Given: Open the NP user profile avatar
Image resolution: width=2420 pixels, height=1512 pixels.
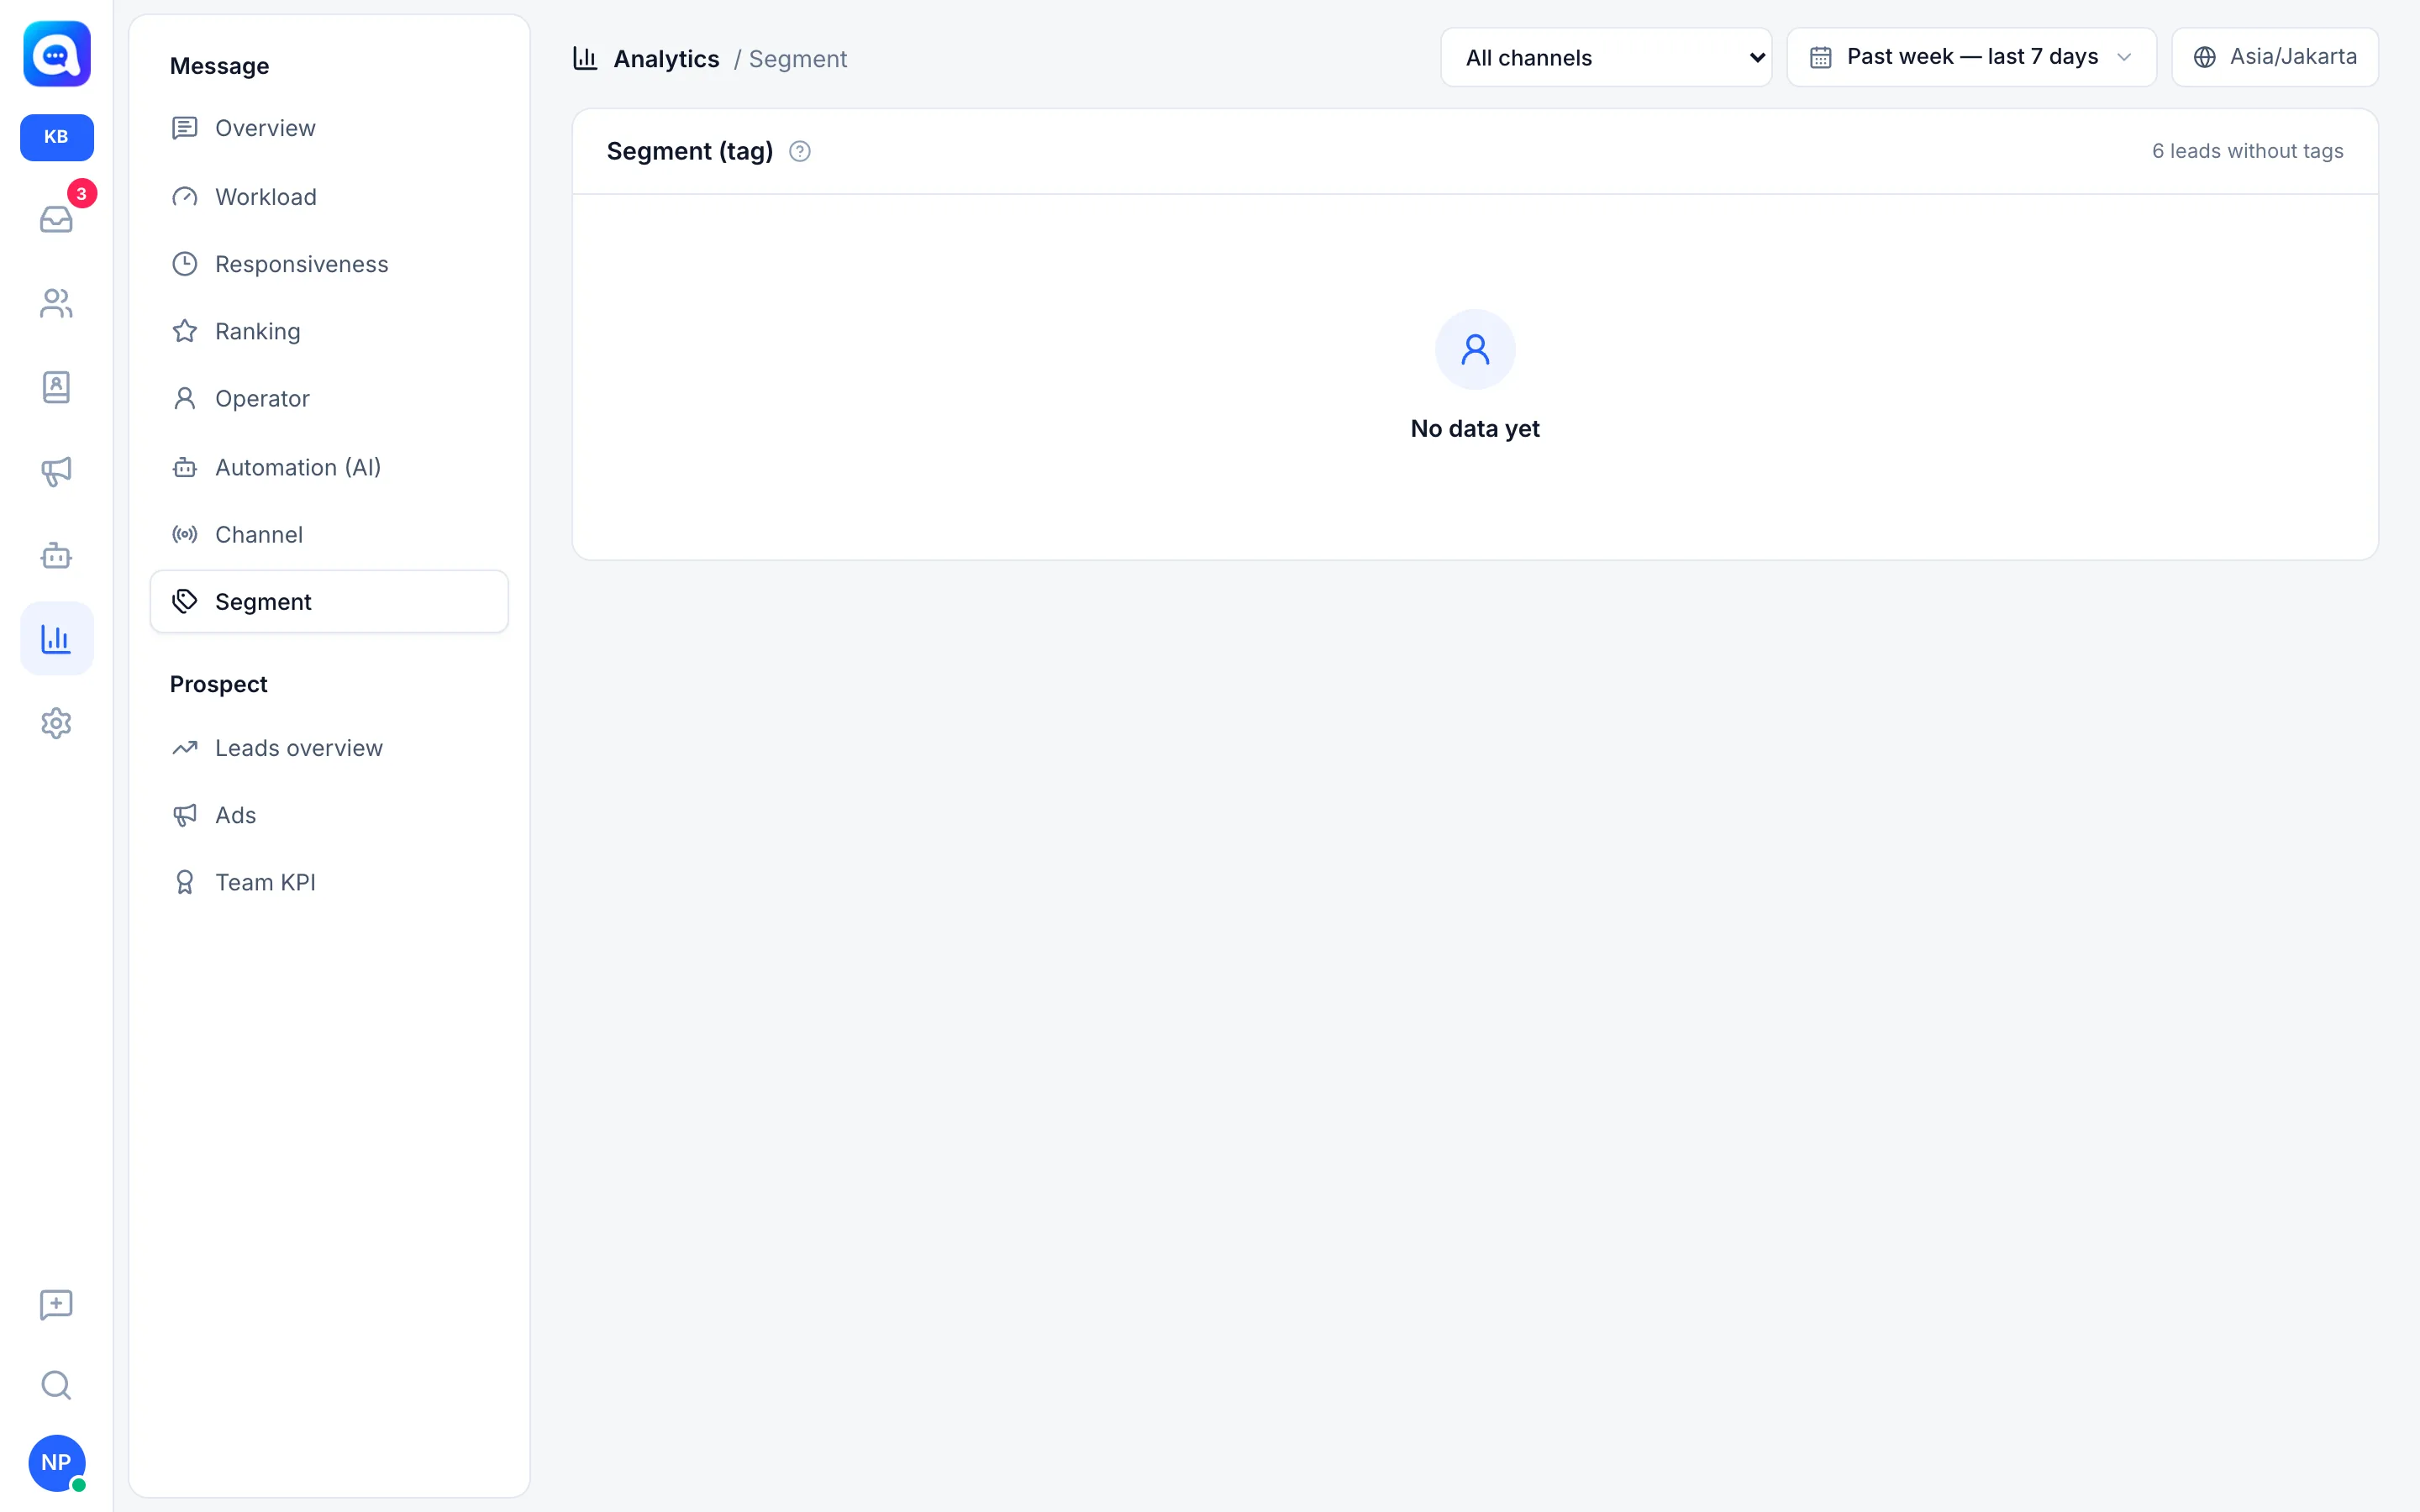Looking at the screenshot, I should 56,1463.
